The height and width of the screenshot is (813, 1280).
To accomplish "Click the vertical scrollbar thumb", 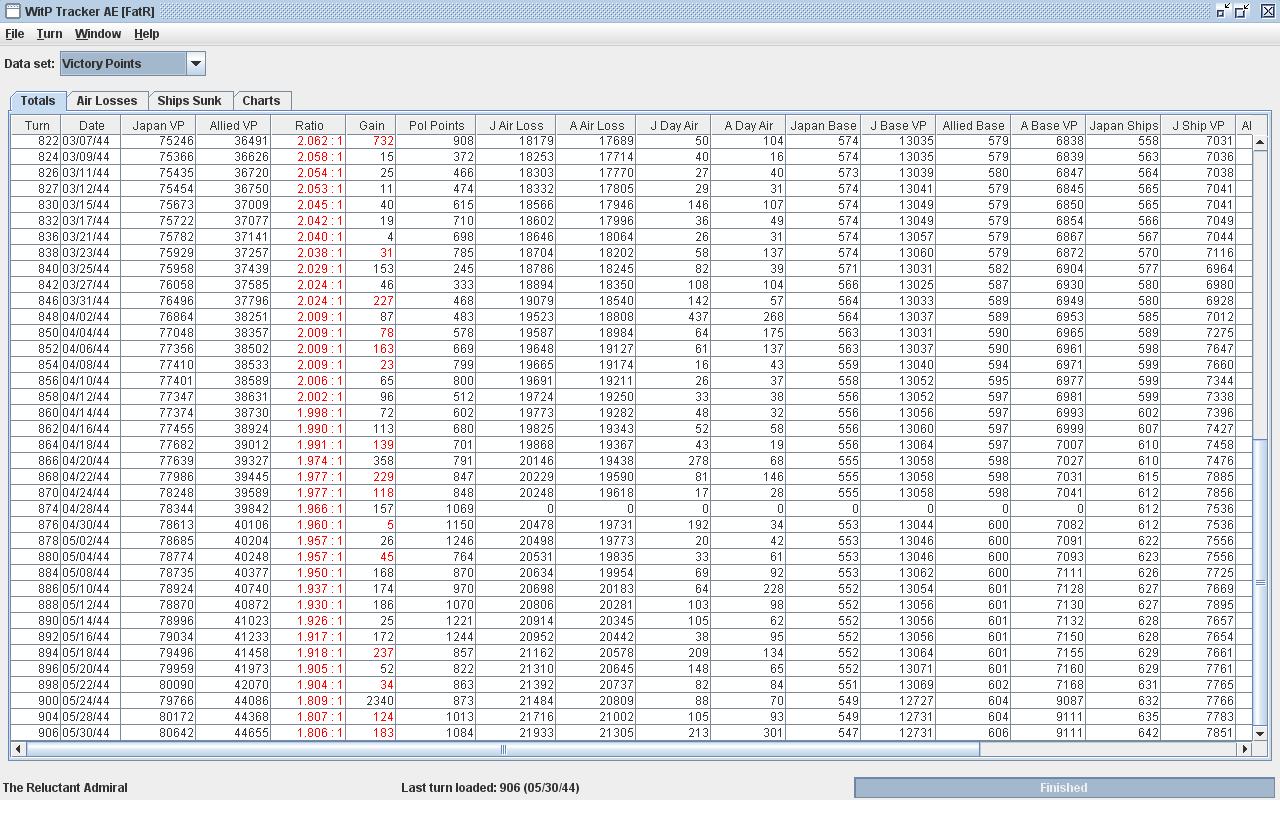I will (1260, 582).
